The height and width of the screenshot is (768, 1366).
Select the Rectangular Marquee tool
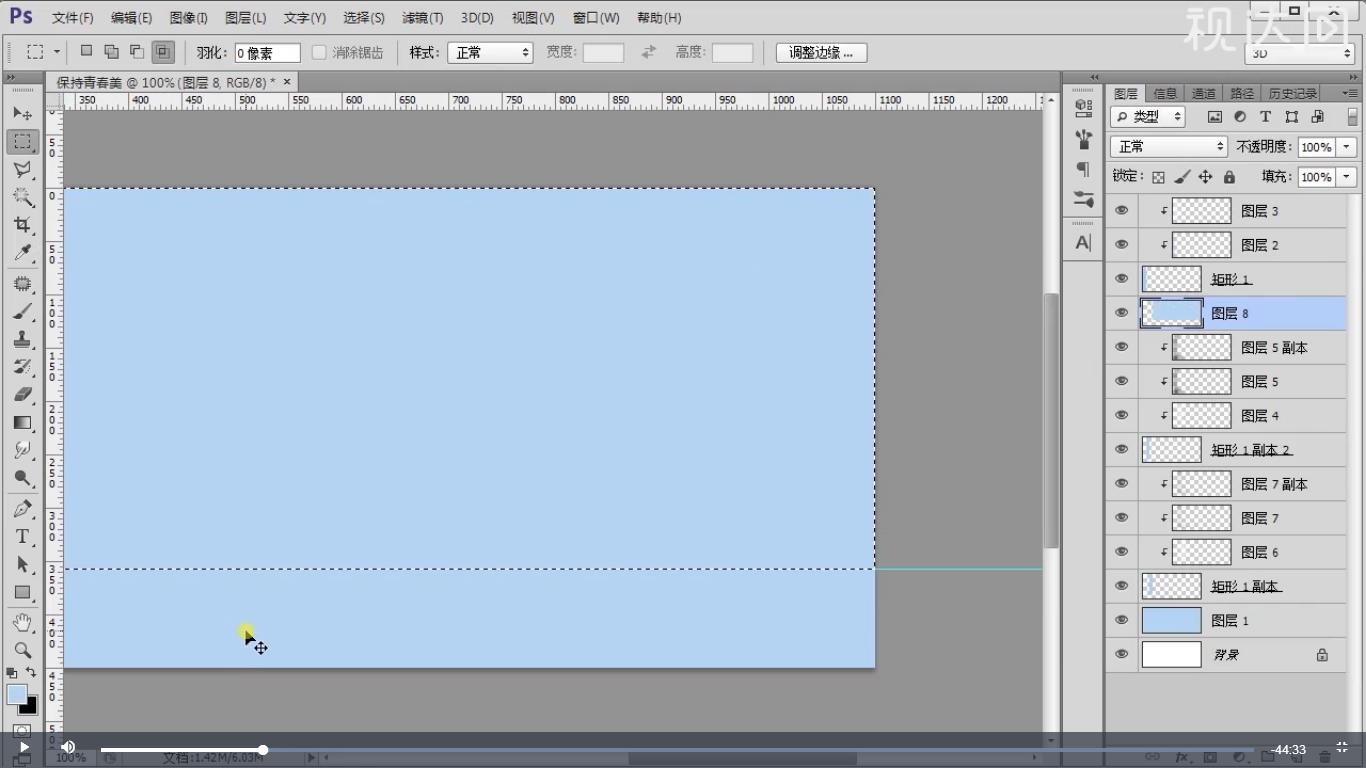[x=22, y=142]
